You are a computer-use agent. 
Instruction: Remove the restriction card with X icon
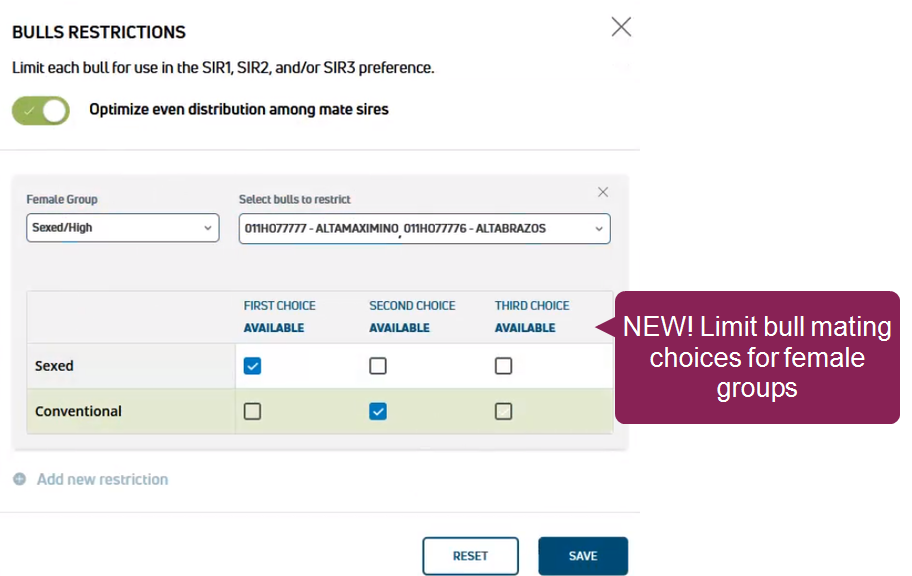(x=603, y=192)
